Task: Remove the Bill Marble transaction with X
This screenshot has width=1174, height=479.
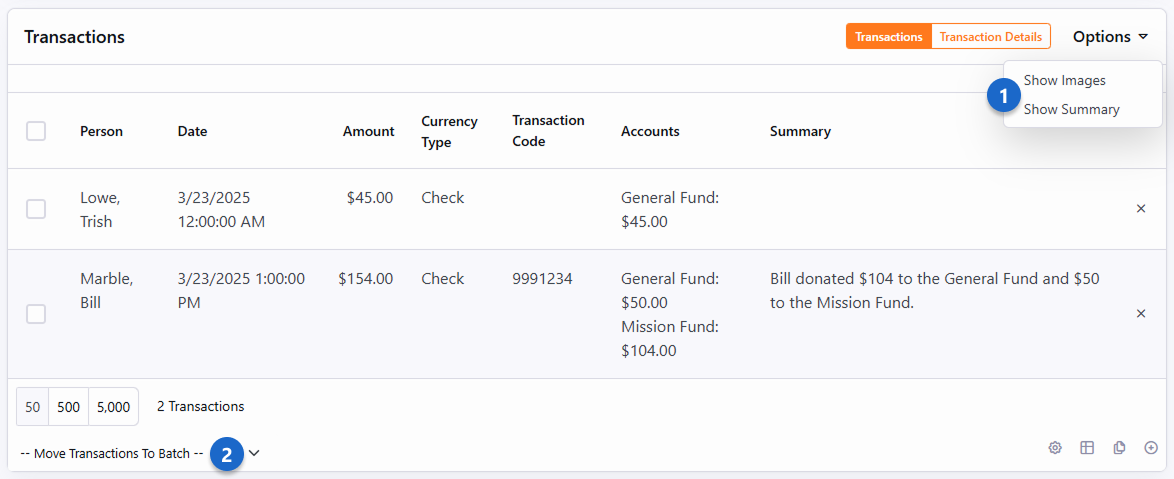Action: tap(1141, 314)
